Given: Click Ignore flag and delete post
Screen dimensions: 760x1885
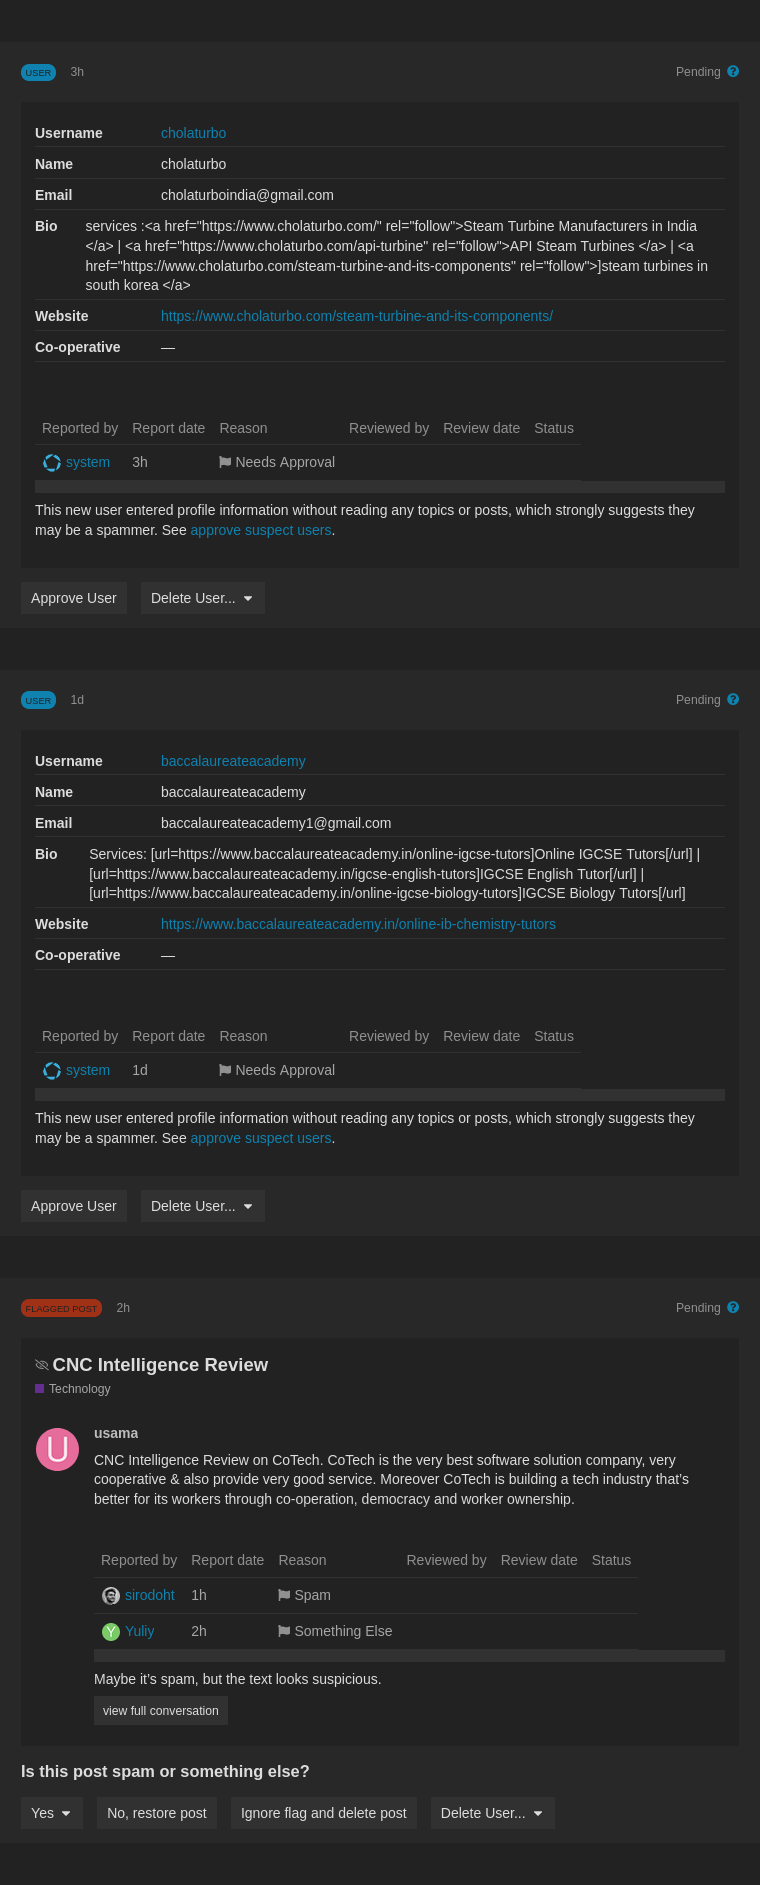Looking at the screenshot, I should (323, 1813).
